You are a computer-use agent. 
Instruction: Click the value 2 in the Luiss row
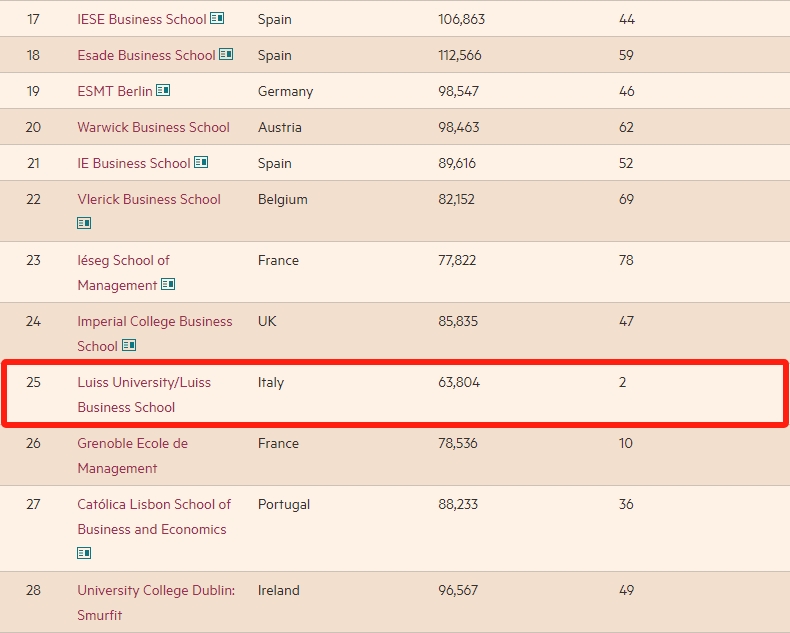point(623,382)
